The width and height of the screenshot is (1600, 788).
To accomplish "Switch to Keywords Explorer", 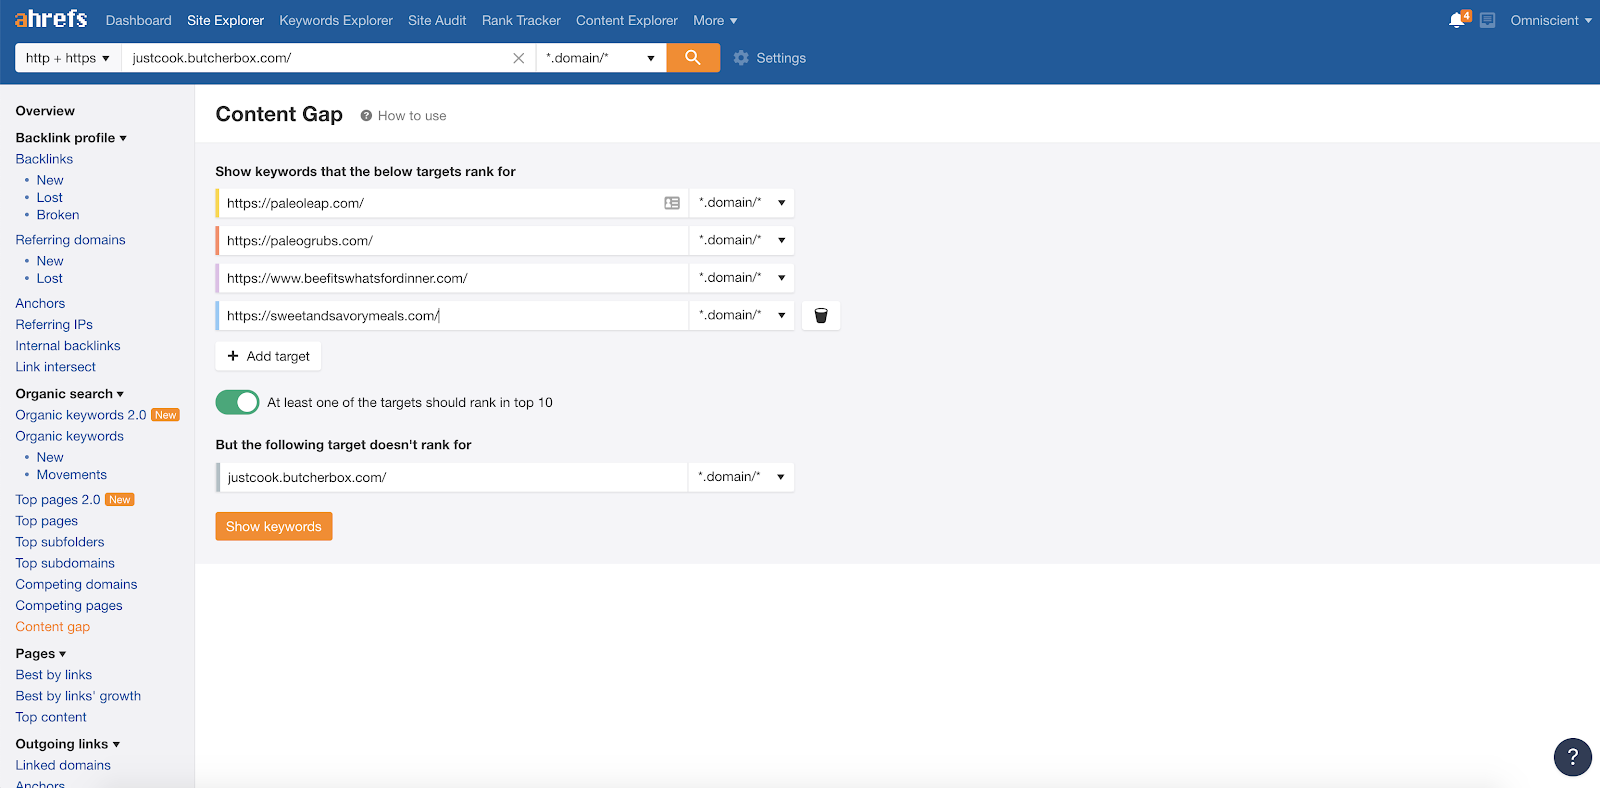I will [336, 20].
